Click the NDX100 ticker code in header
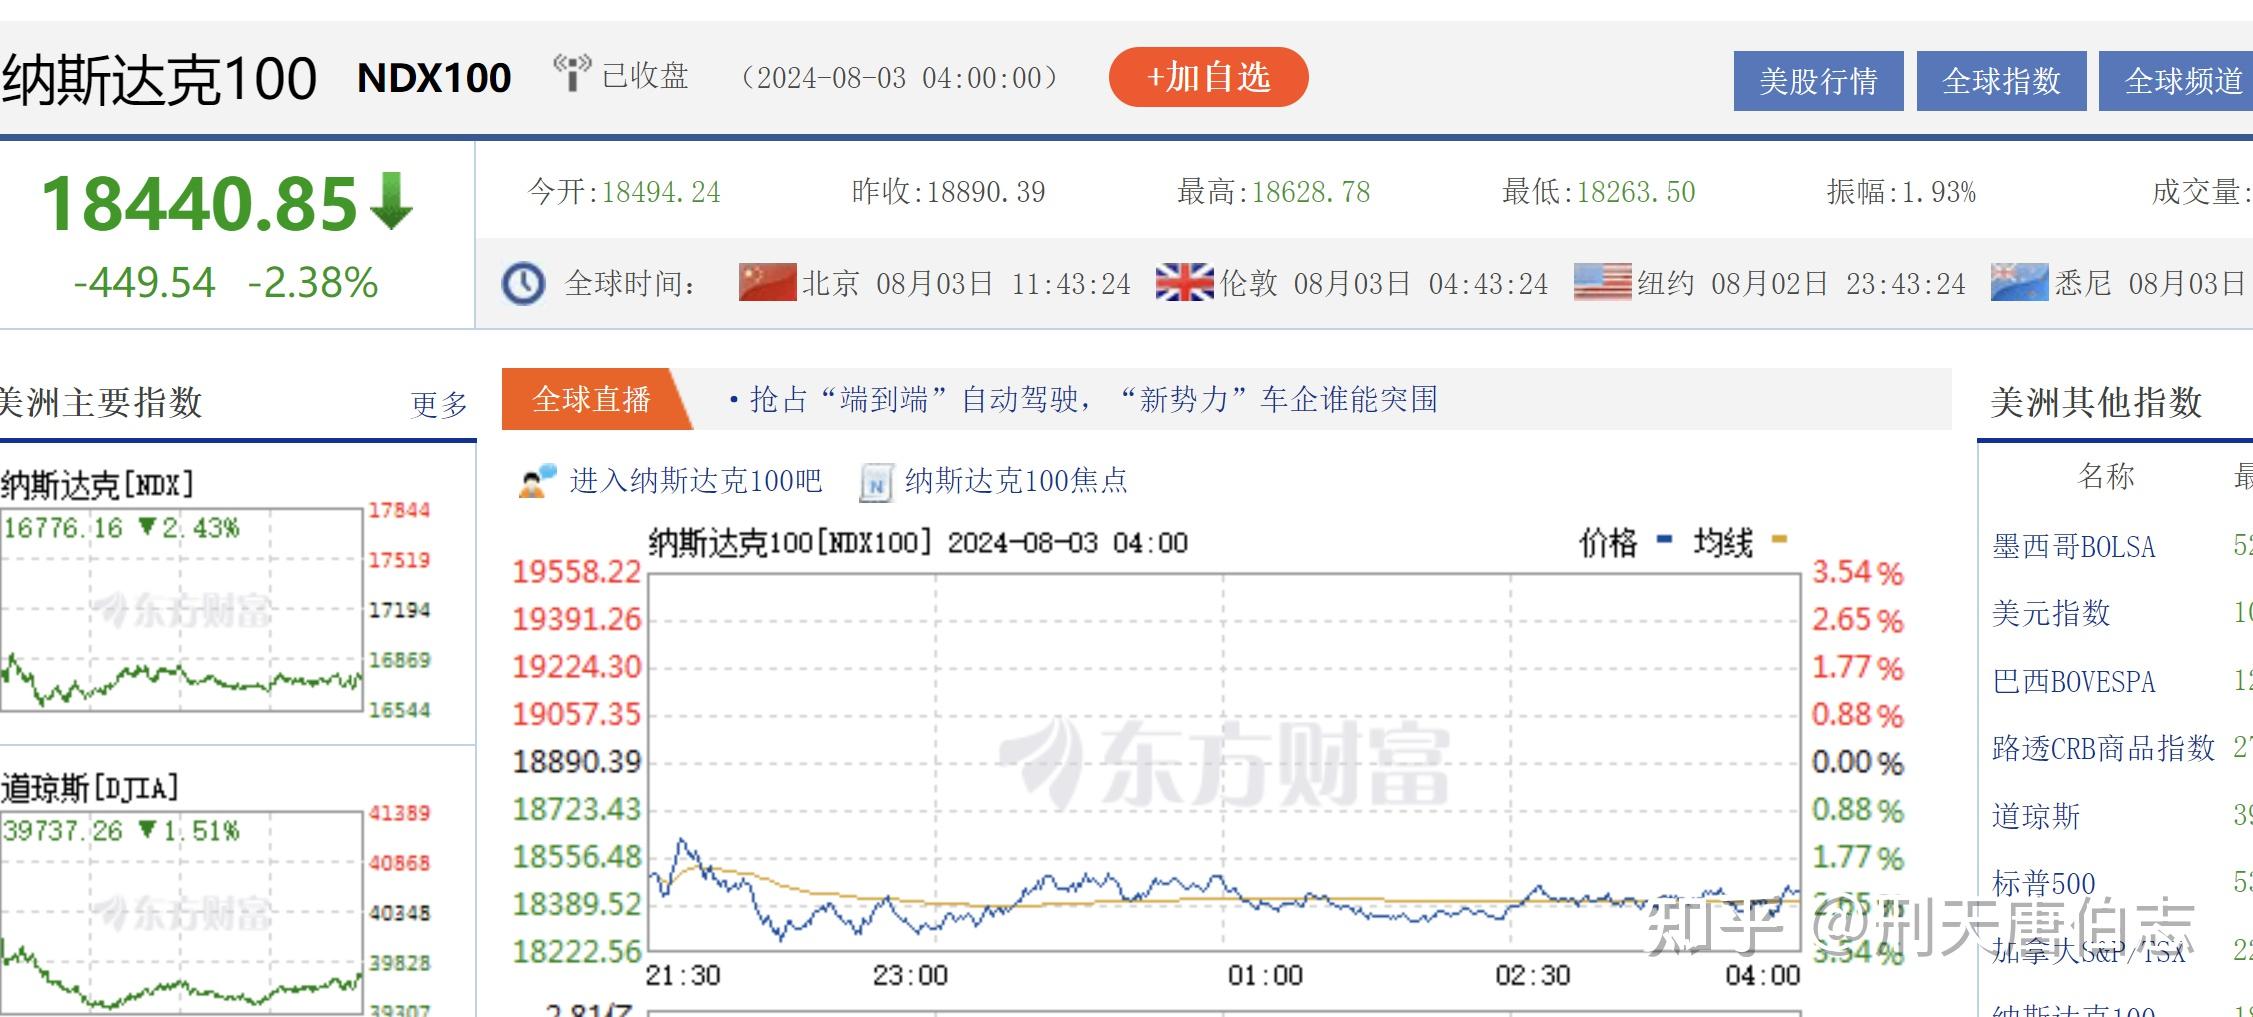 click(x=434, y=78)
